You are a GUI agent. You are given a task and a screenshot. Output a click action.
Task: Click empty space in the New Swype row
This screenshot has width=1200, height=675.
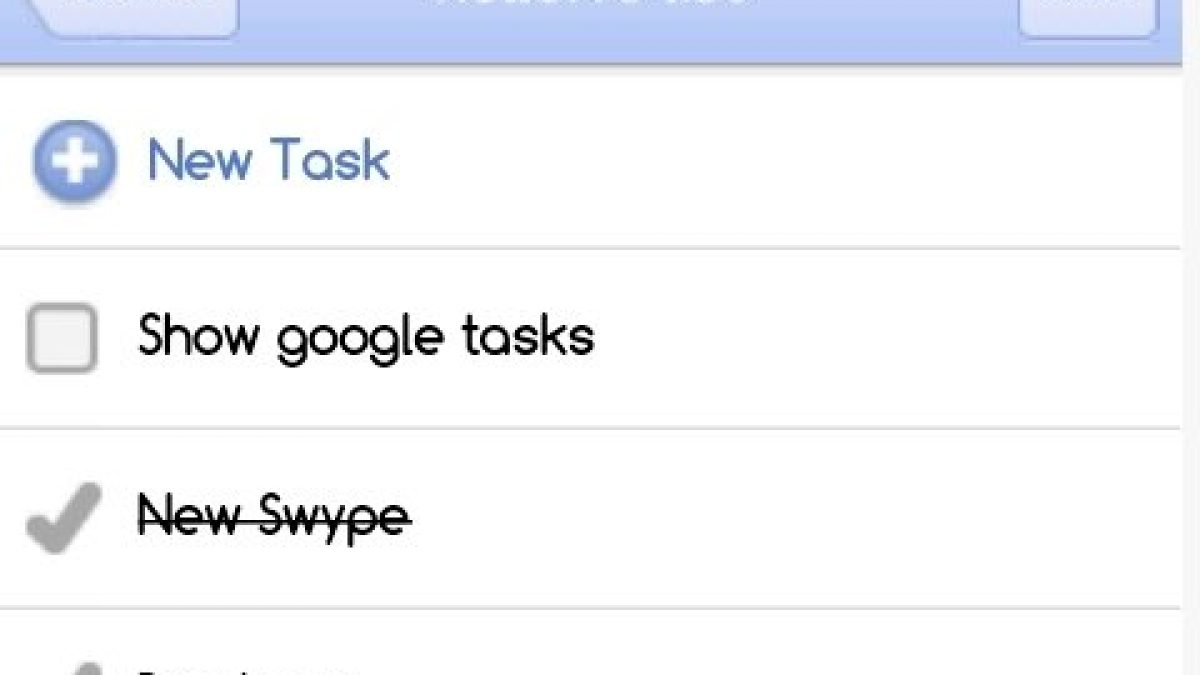tap(800, 517)
